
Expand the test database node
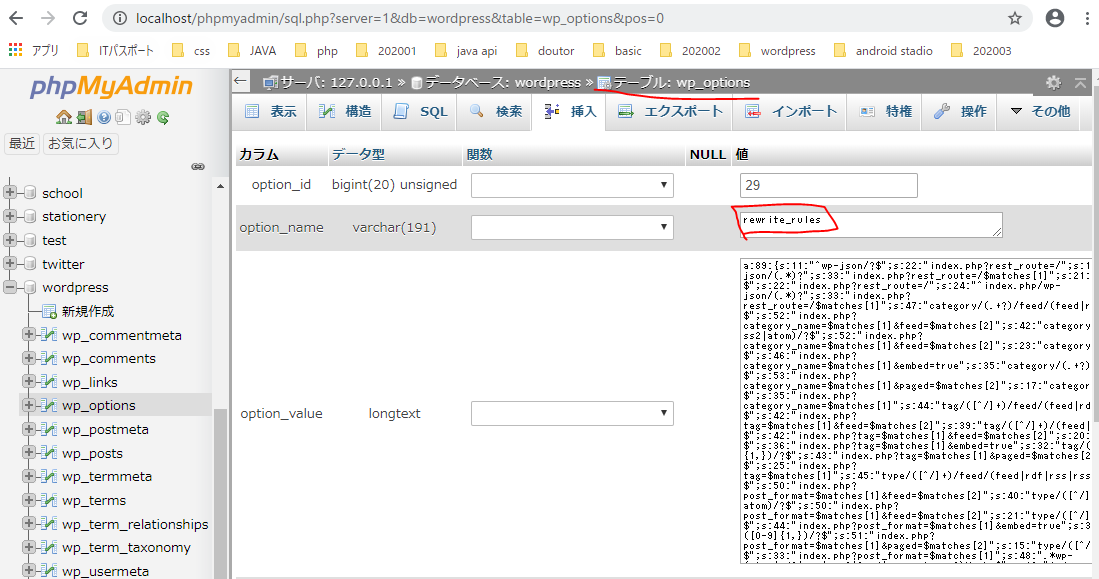click(10, 240)
